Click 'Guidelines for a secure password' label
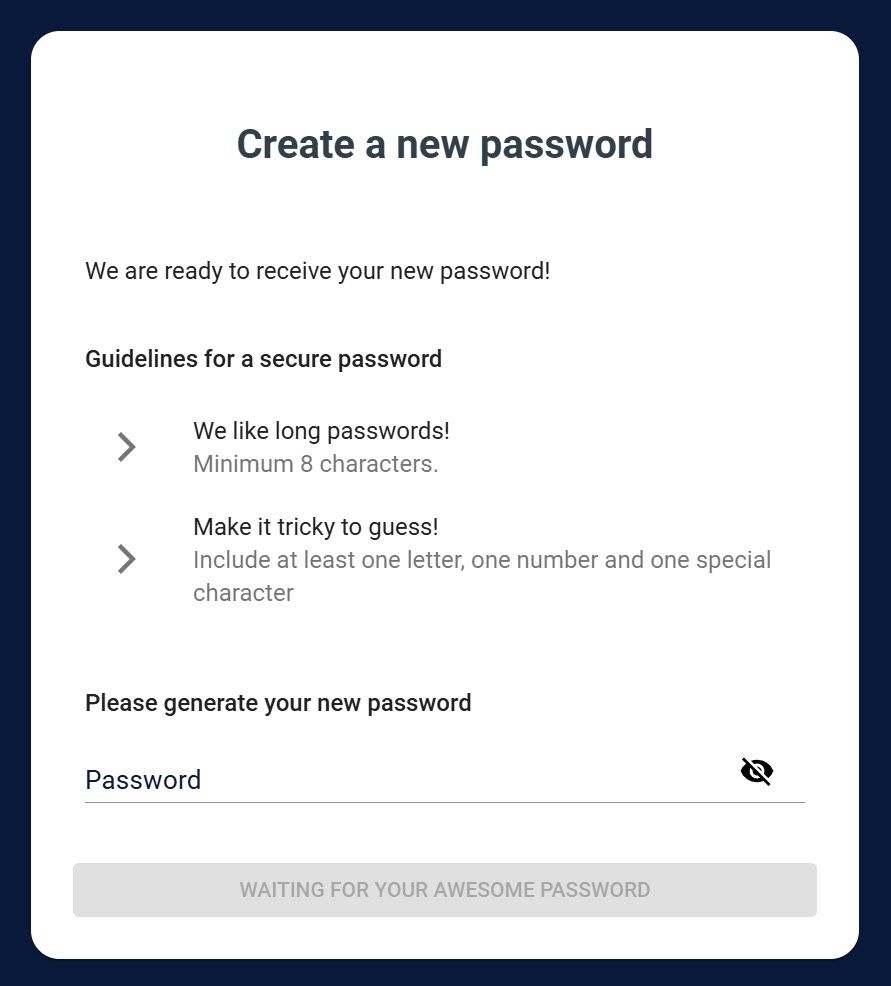Image resolution: width=891 pixels, height=986 pixels. click(x=263, y=359)
